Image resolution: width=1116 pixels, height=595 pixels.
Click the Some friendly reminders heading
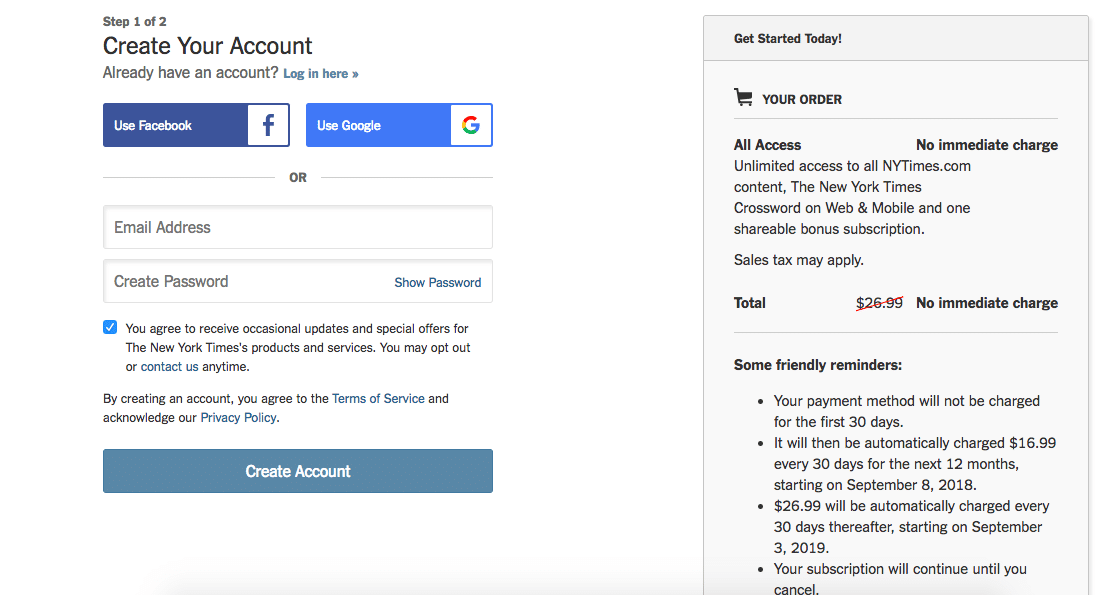(x=818, y=365)
